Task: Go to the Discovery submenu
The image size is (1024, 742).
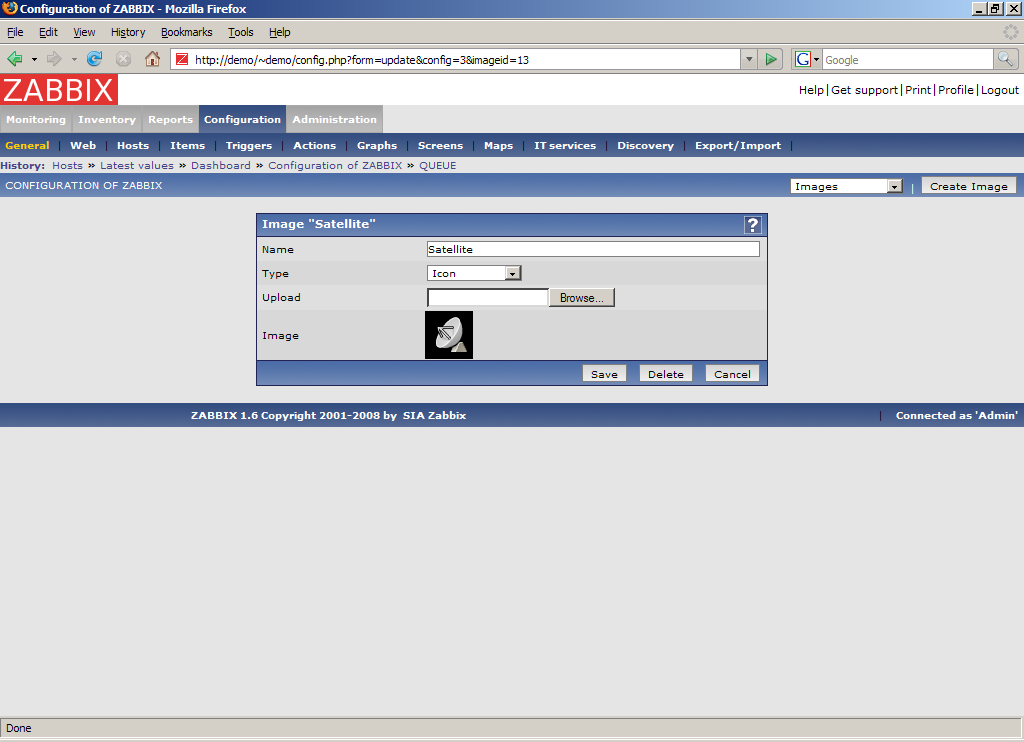Action: tap(645, 146)
